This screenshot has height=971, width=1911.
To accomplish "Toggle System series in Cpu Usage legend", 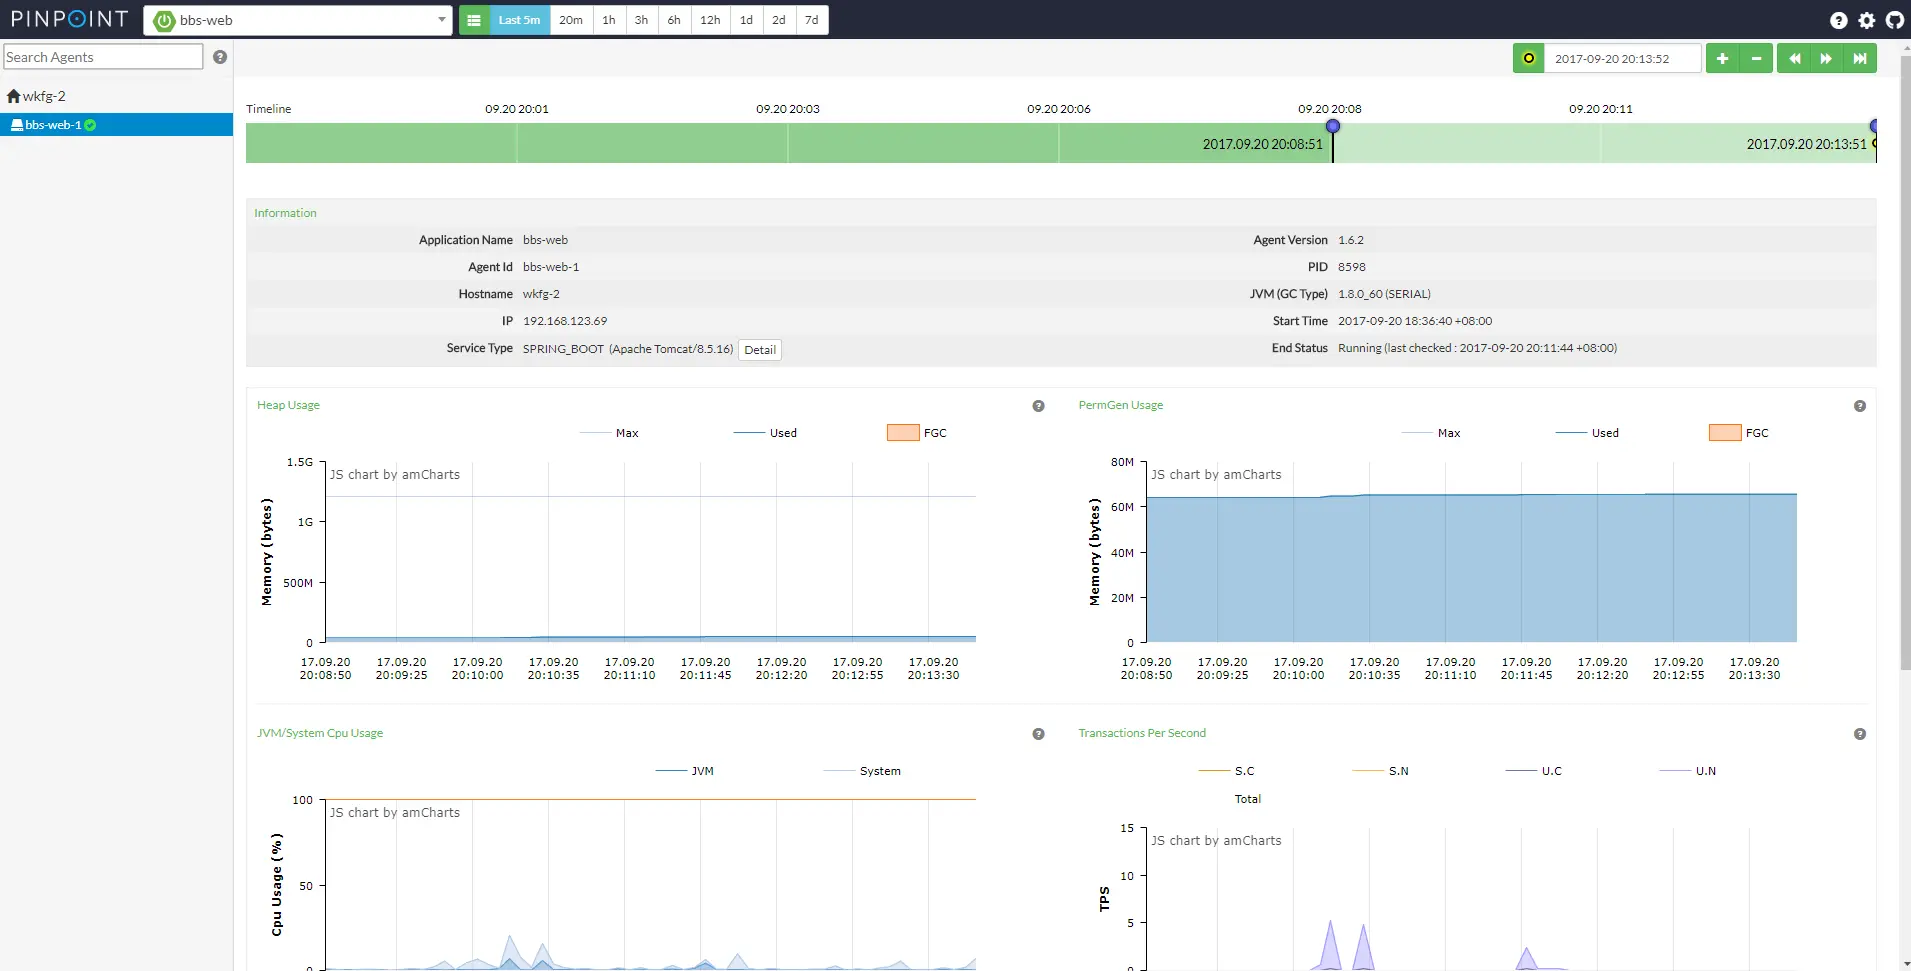I will [x=862, y=771].
